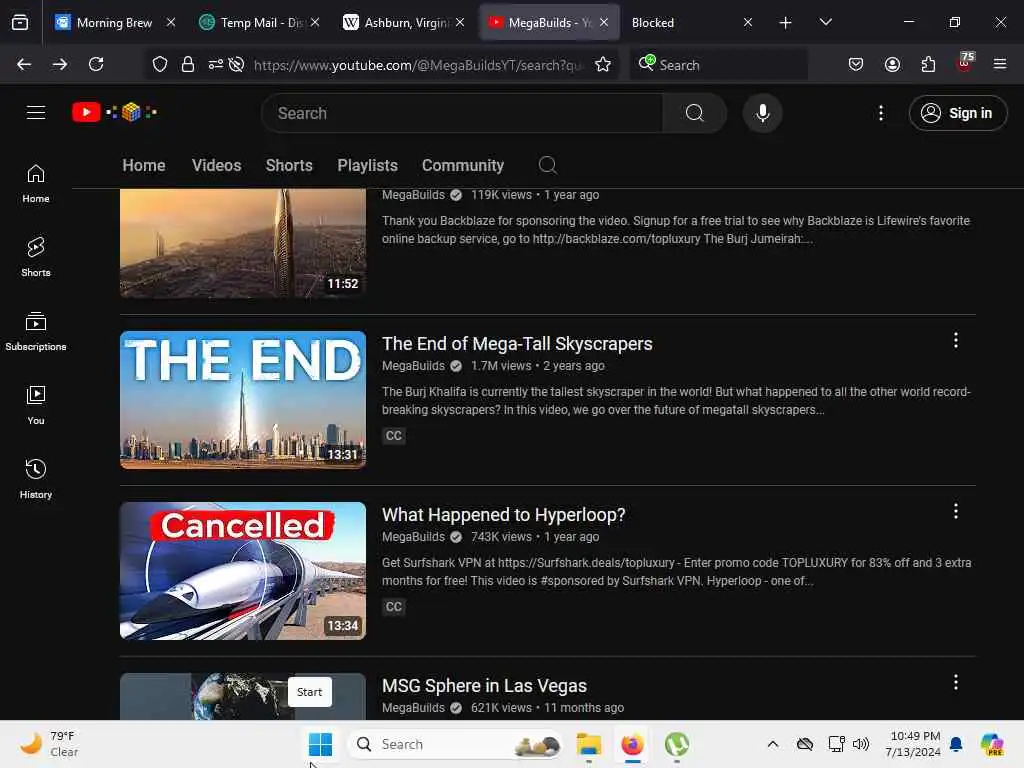Open the MegaBuilds channel link under the Hyperloop video

point(413,537)
